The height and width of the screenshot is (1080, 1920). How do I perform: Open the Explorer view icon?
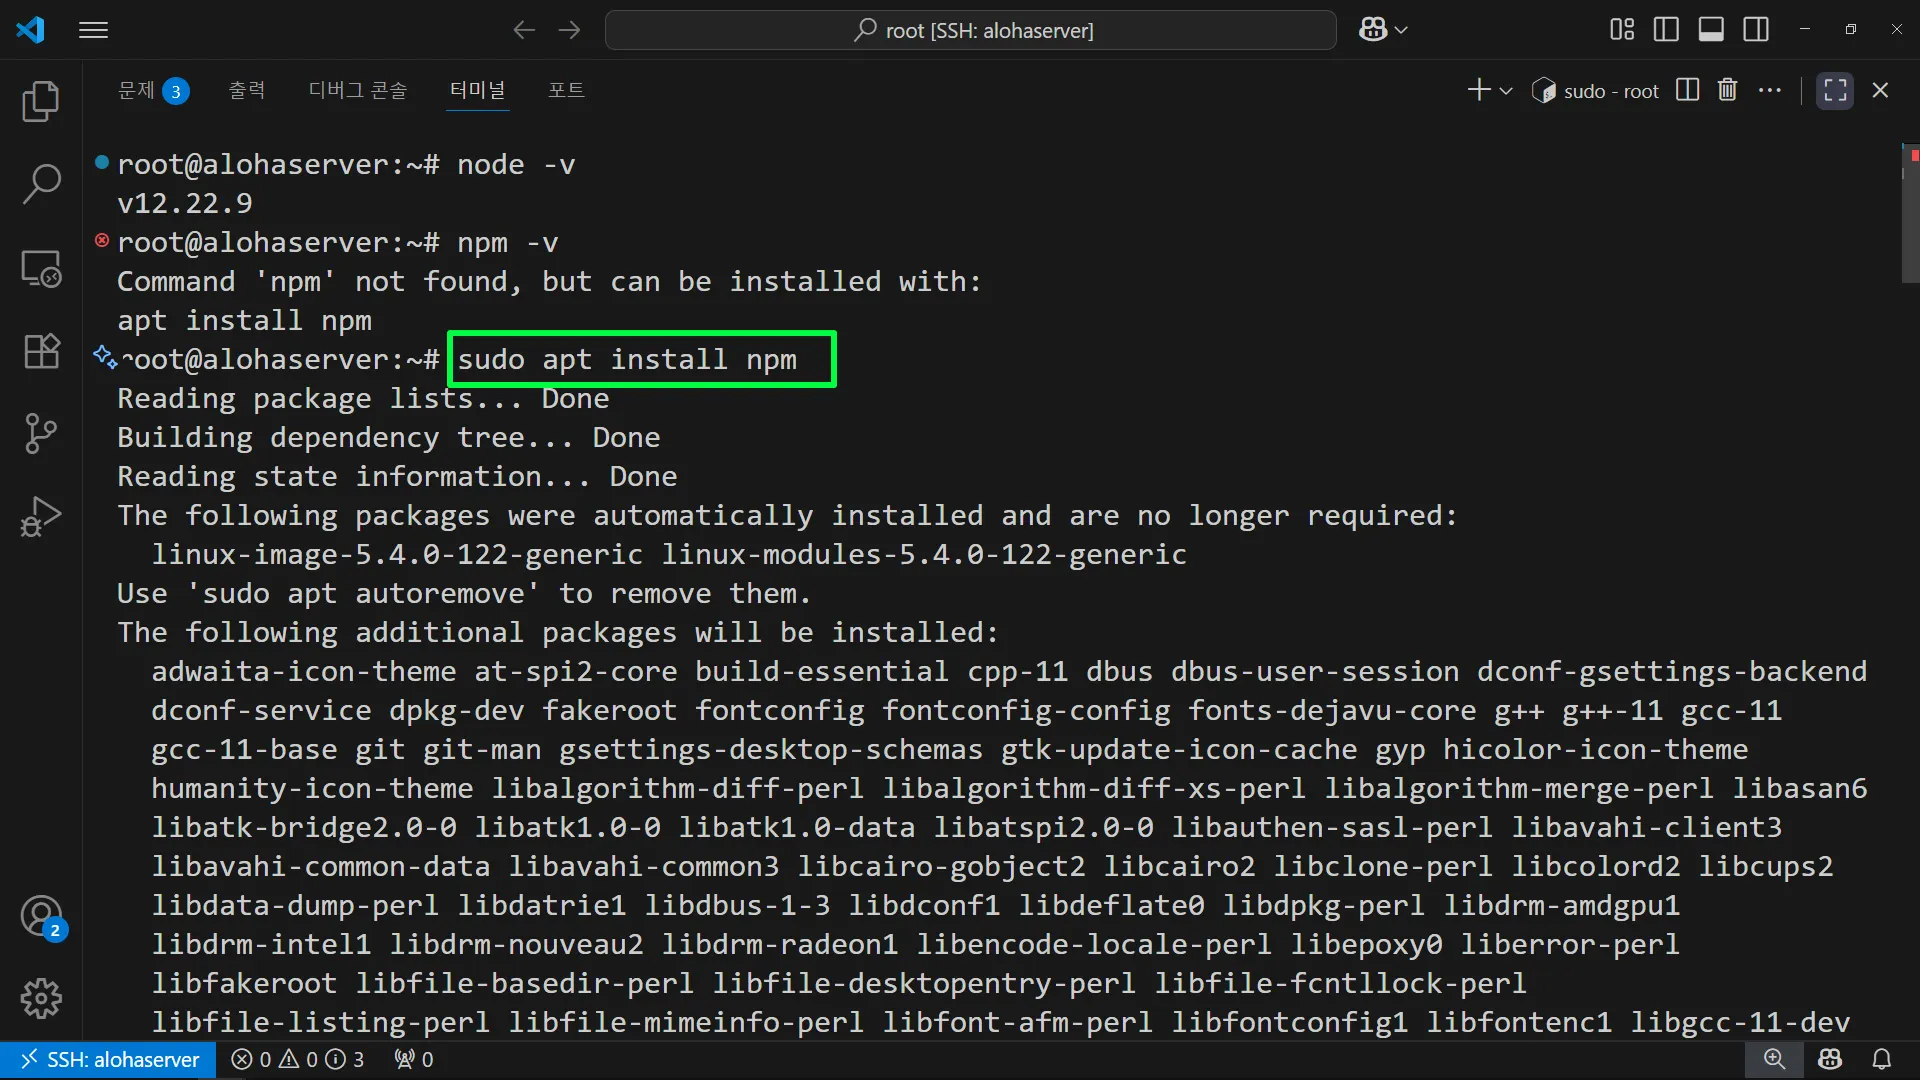(41, 101)
